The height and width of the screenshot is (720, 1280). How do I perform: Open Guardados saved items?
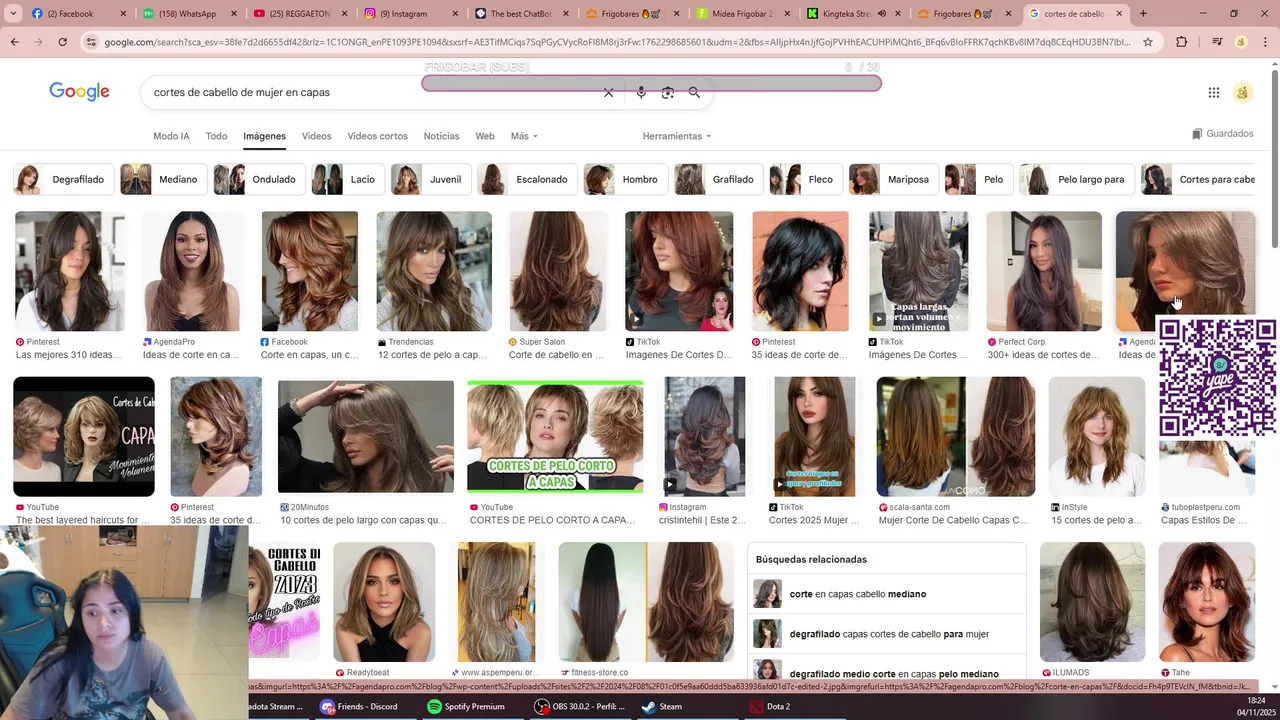(1222, 134)
